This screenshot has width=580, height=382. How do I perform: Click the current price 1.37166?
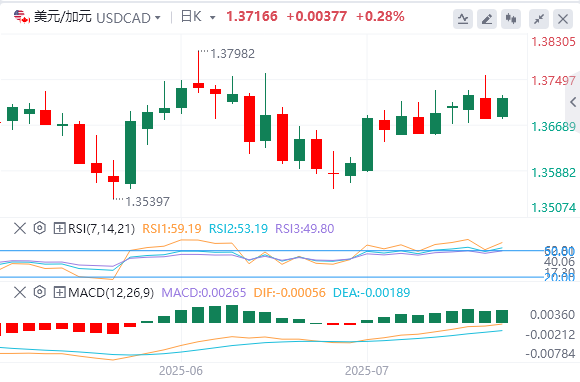(252, 16)
